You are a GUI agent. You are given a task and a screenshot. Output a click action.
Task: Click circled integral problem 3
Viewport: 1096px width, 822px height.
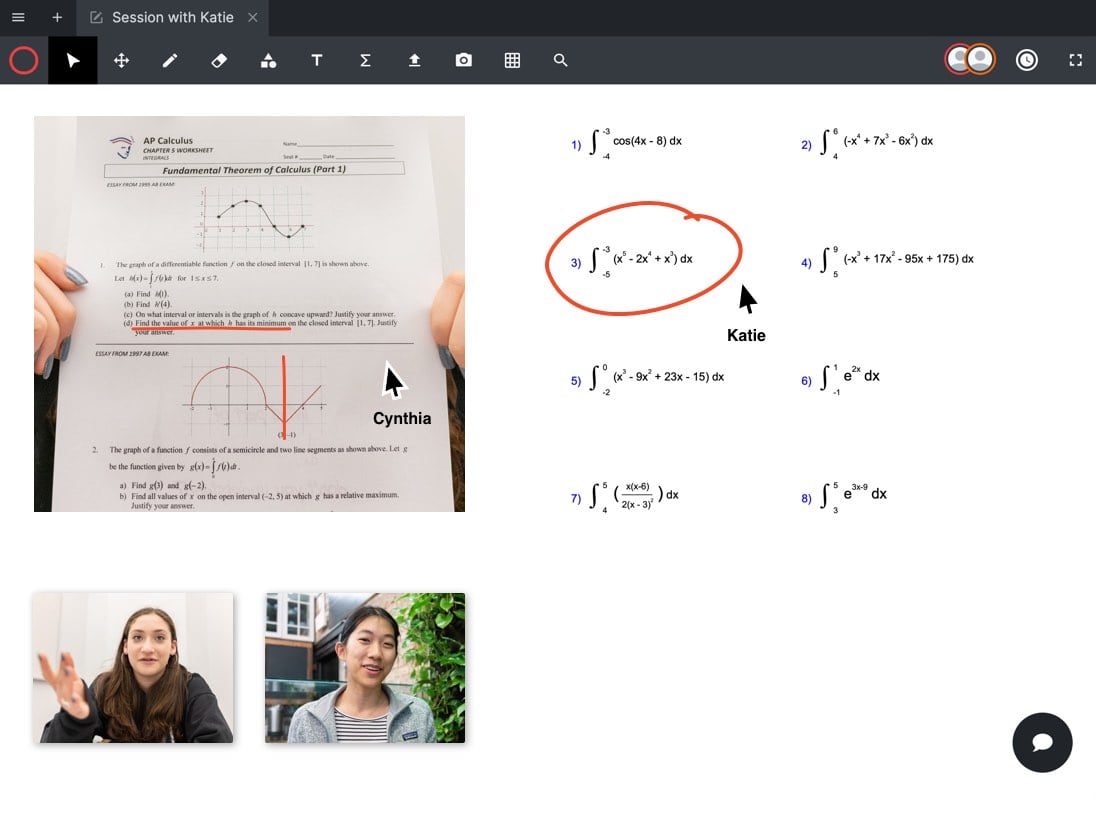633,262
